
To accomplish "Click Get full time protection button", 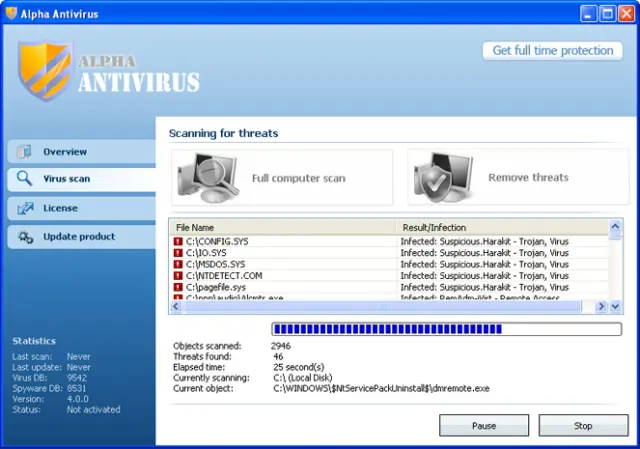I will (553, 51).
